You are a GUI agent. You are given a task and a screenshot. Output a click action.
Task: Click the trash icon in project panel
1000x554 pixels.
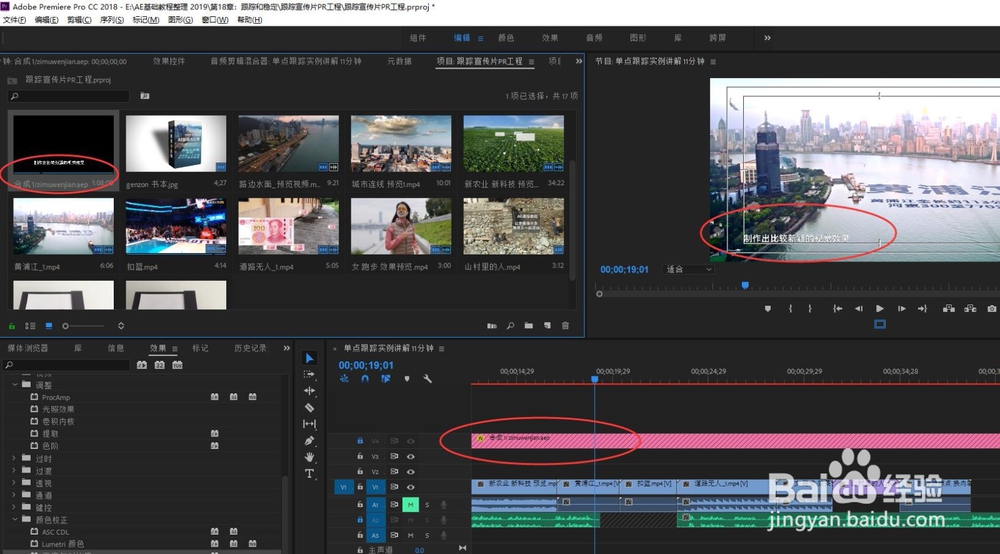pyautogui.click(x=565, y=326)
